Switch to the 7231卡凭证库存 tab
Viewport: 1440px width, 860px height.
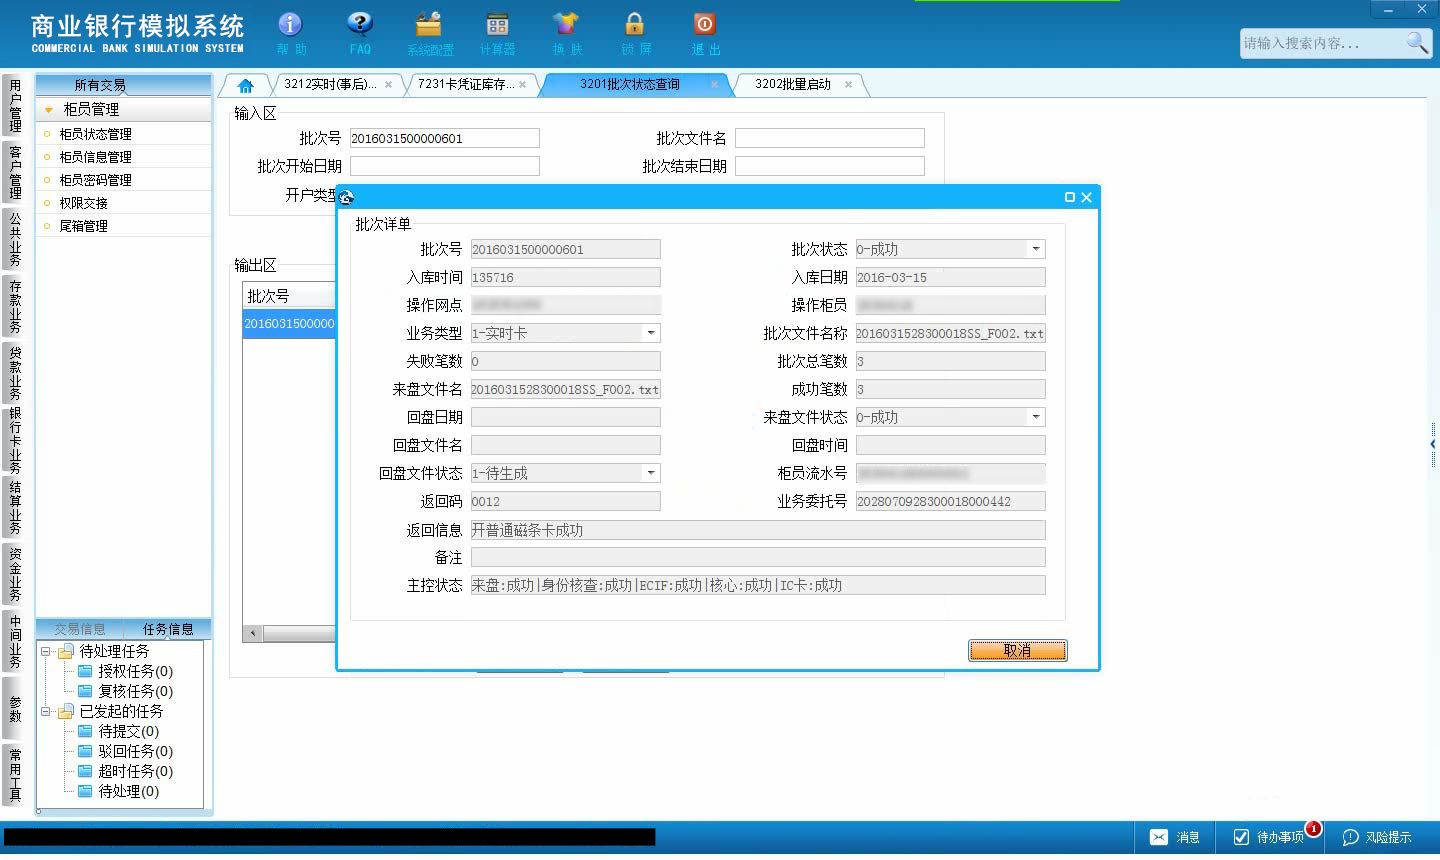466,85
